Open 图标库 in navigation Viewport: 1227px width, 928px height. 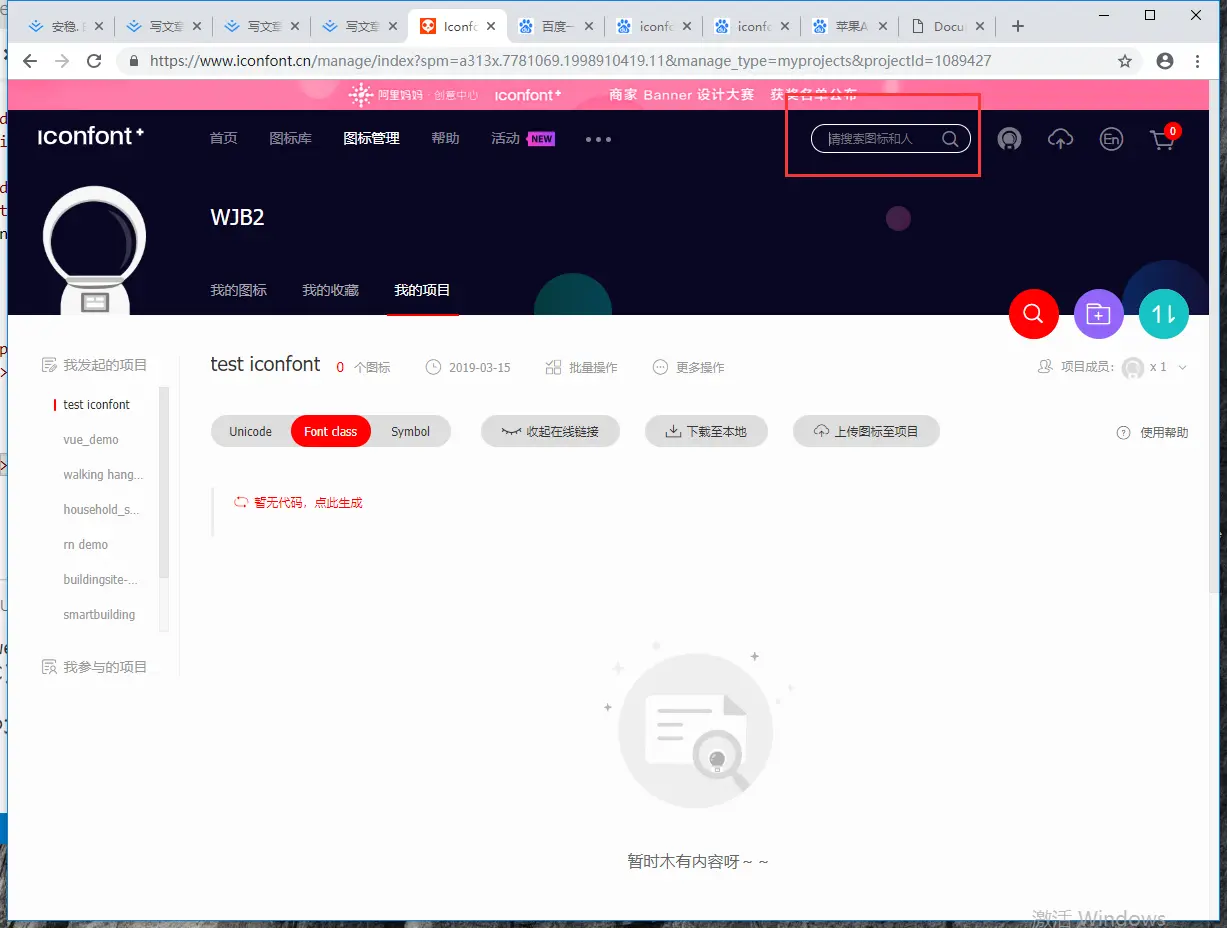[x=290, y=139]
